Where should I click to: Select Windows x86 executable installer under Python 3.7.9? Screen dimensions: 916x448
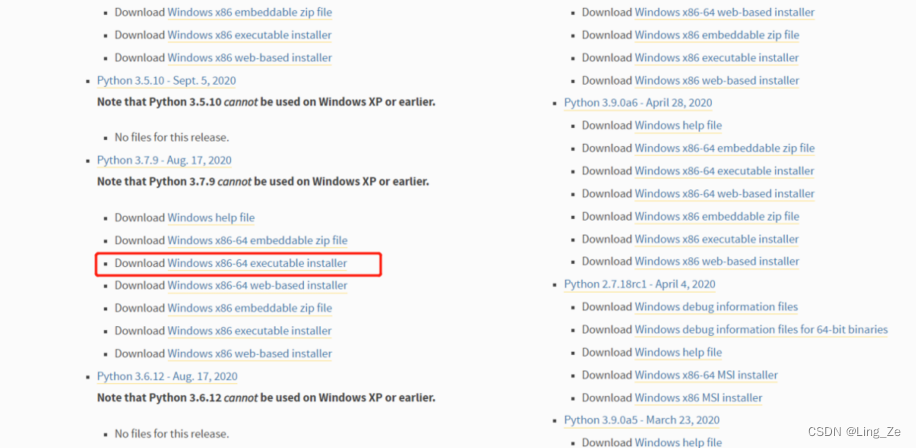[249, 331]
